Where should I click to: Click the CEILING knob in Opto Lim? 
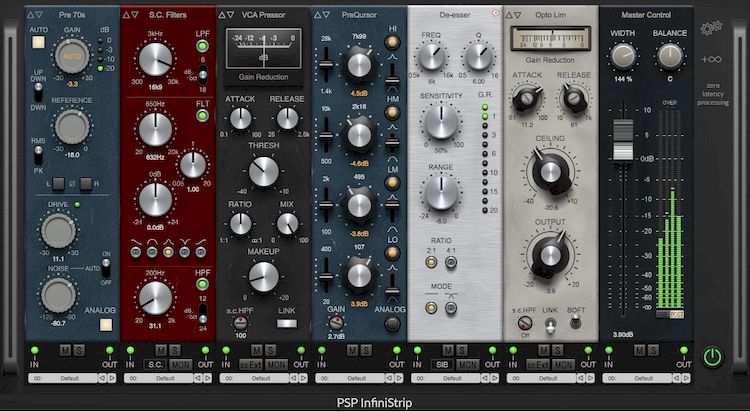click(x=550, y=171)
